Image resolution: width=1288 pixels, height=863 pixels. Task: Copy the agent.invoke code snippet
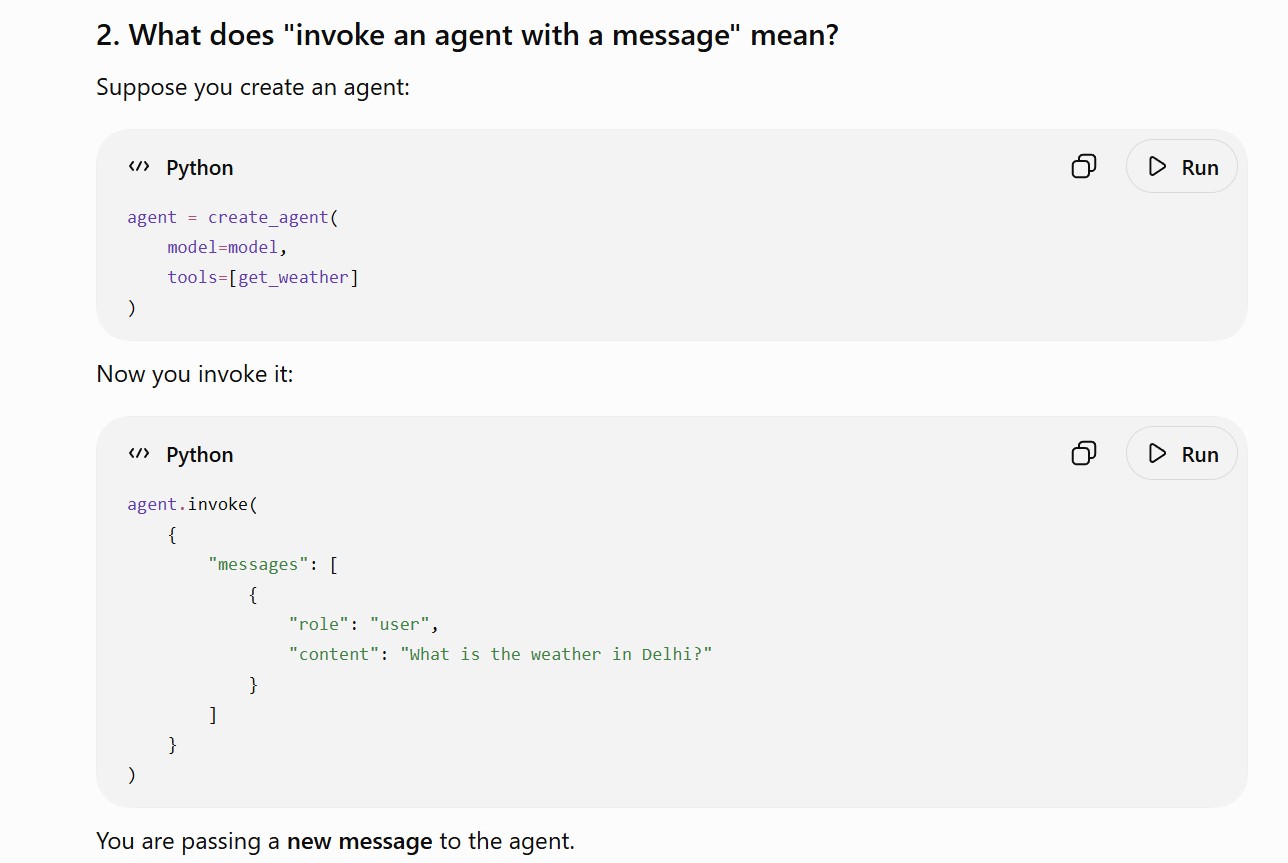coord(1084,453)
